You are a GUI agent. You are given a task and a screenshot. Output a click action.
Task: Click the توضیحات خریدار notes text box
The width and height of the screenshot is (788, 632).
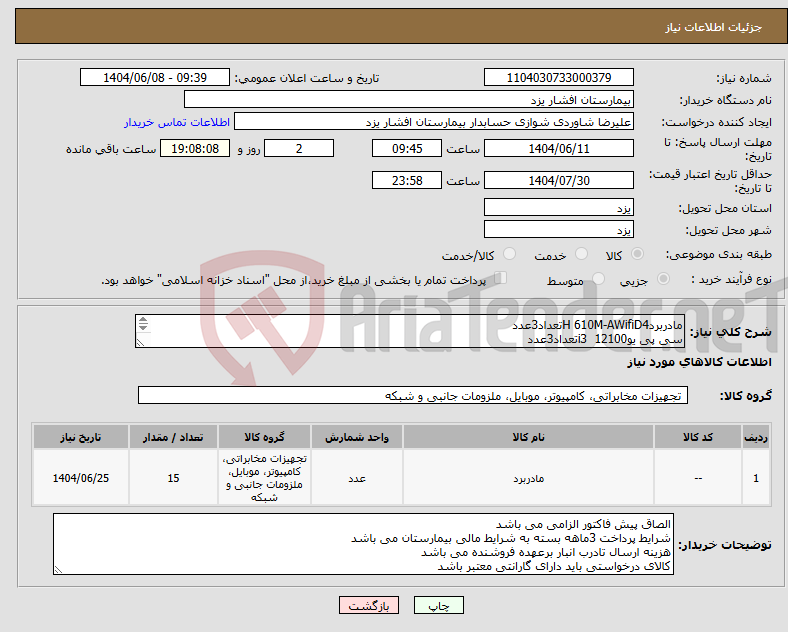click(x=363, y=544)
